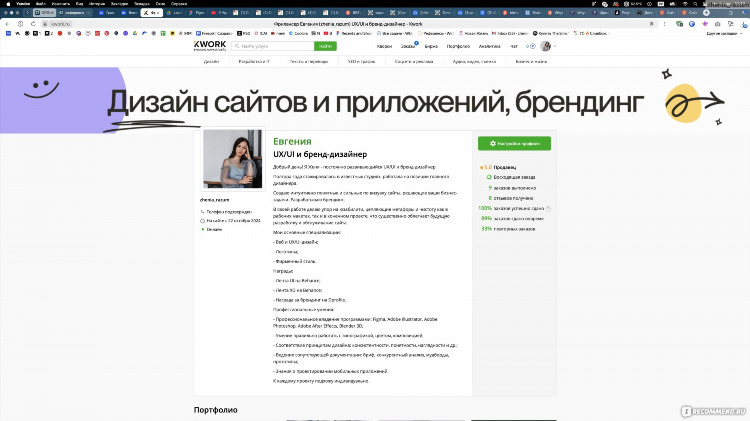Open the Бизнес и жизнь category

pyautogui.click(x=531, y=61)
